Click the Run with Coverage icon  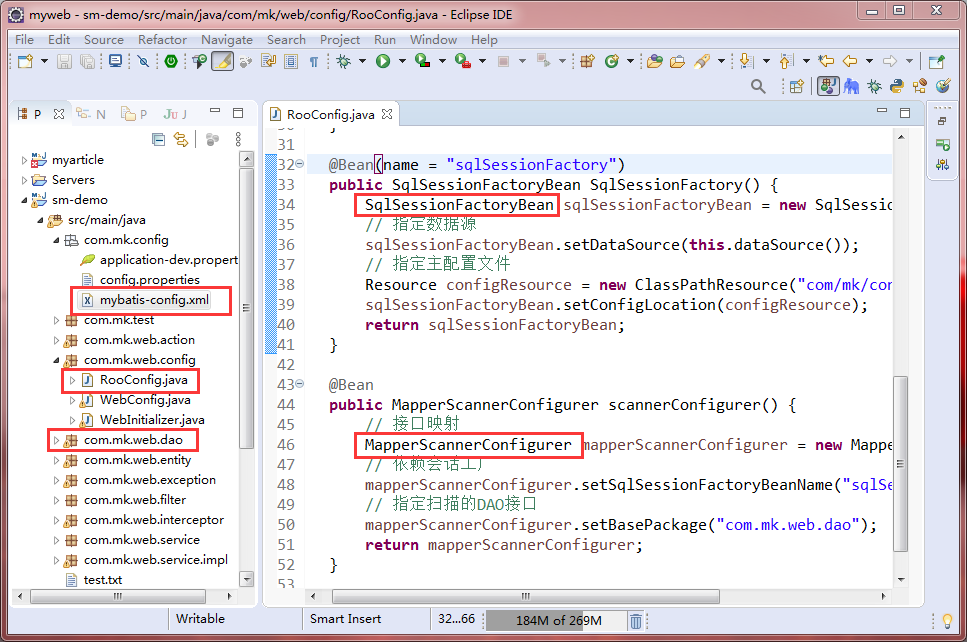pyautogui.click(x=422, y=61)
